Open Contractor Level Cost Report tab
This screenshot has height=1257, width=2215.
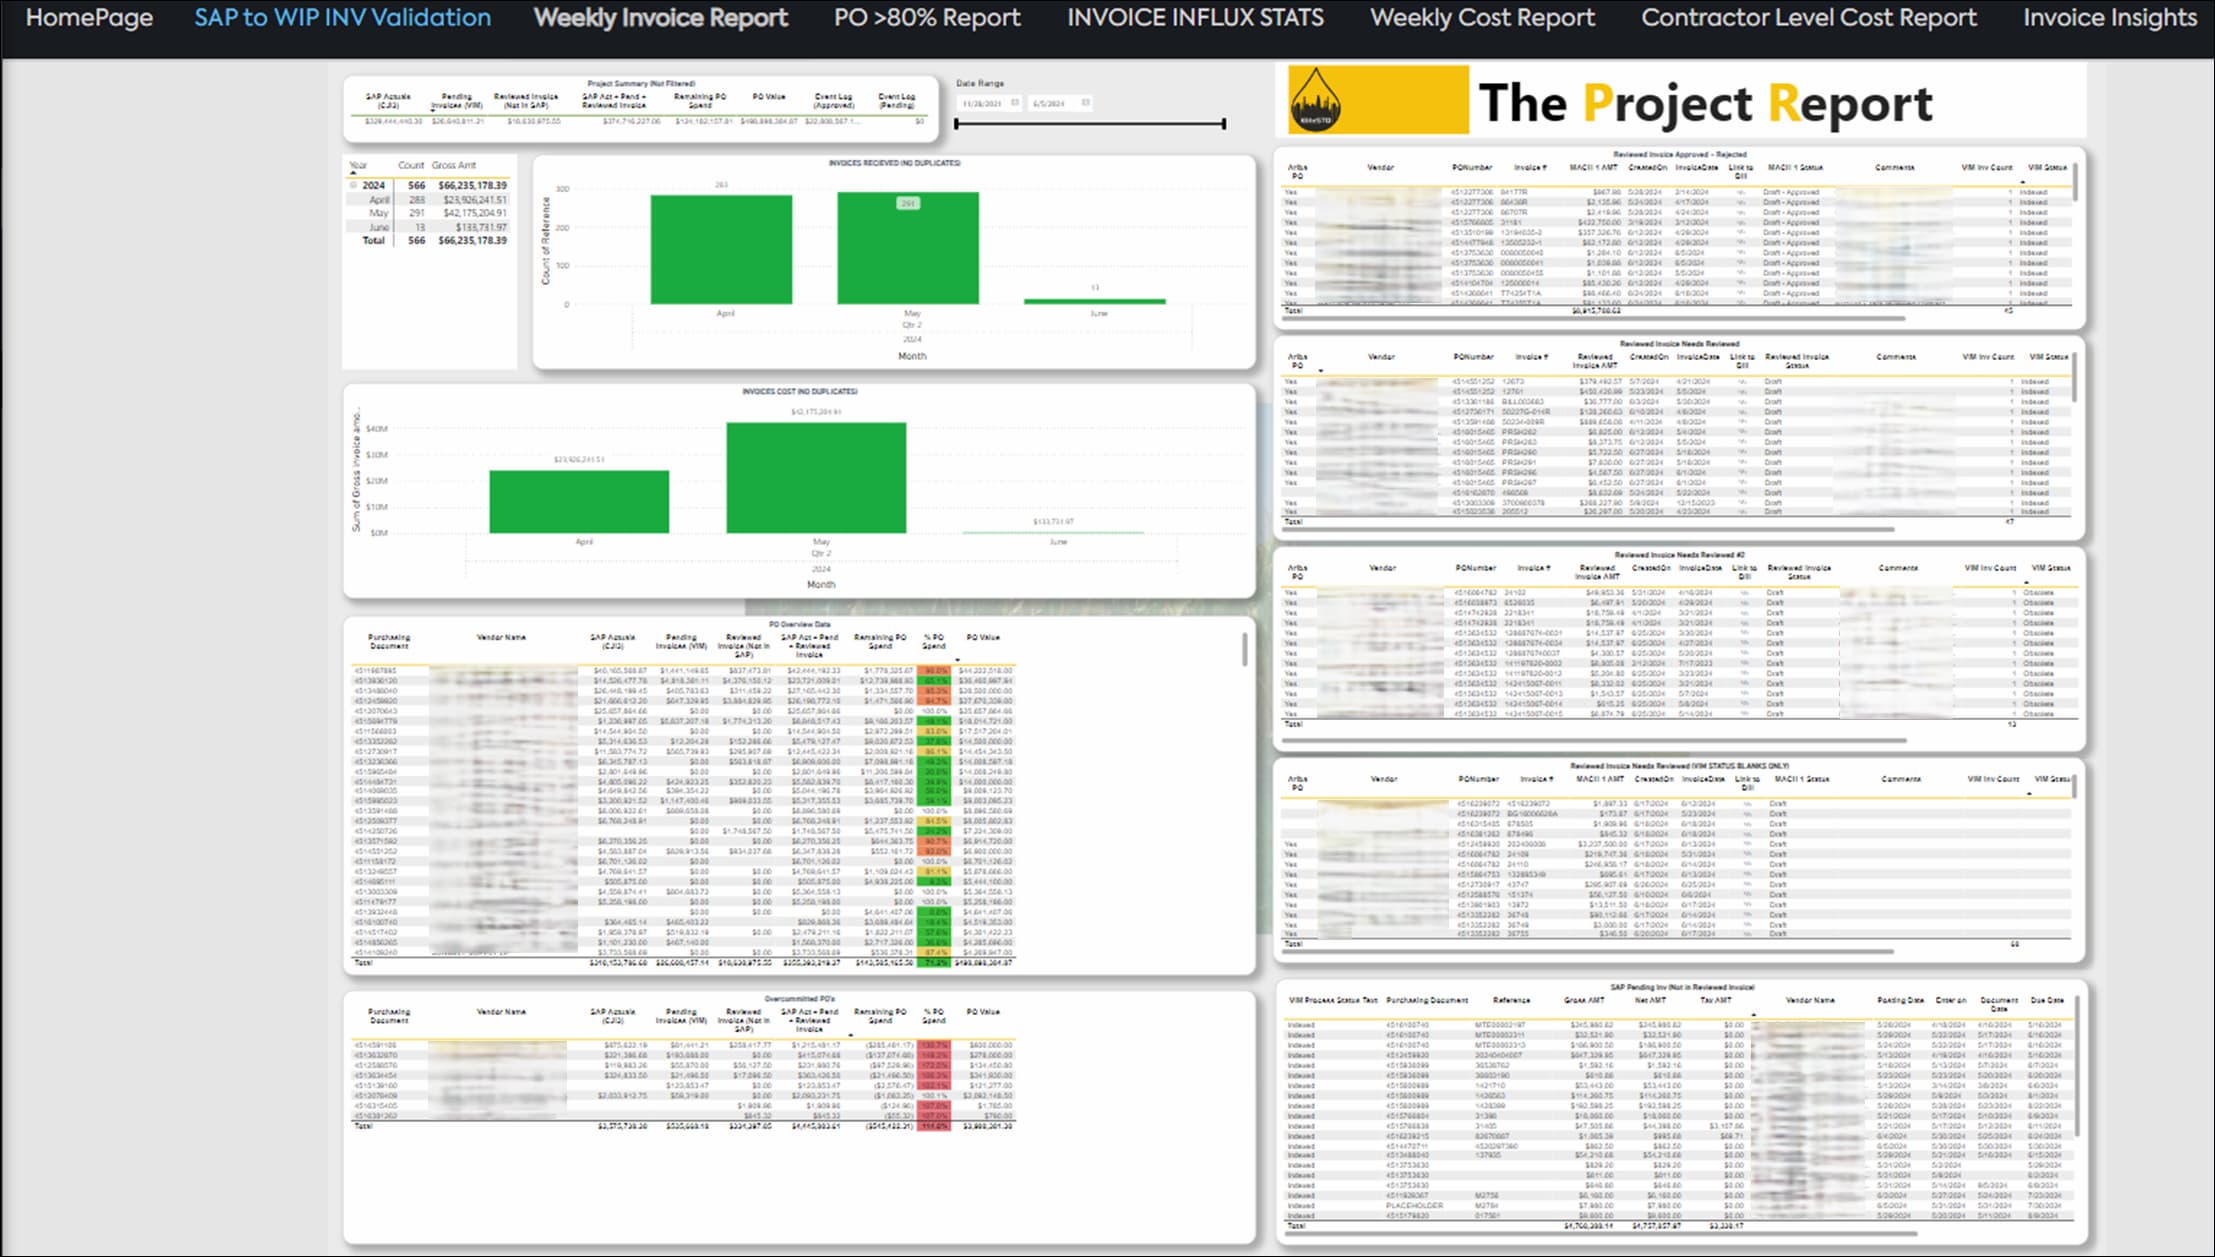click(1809, 18)
